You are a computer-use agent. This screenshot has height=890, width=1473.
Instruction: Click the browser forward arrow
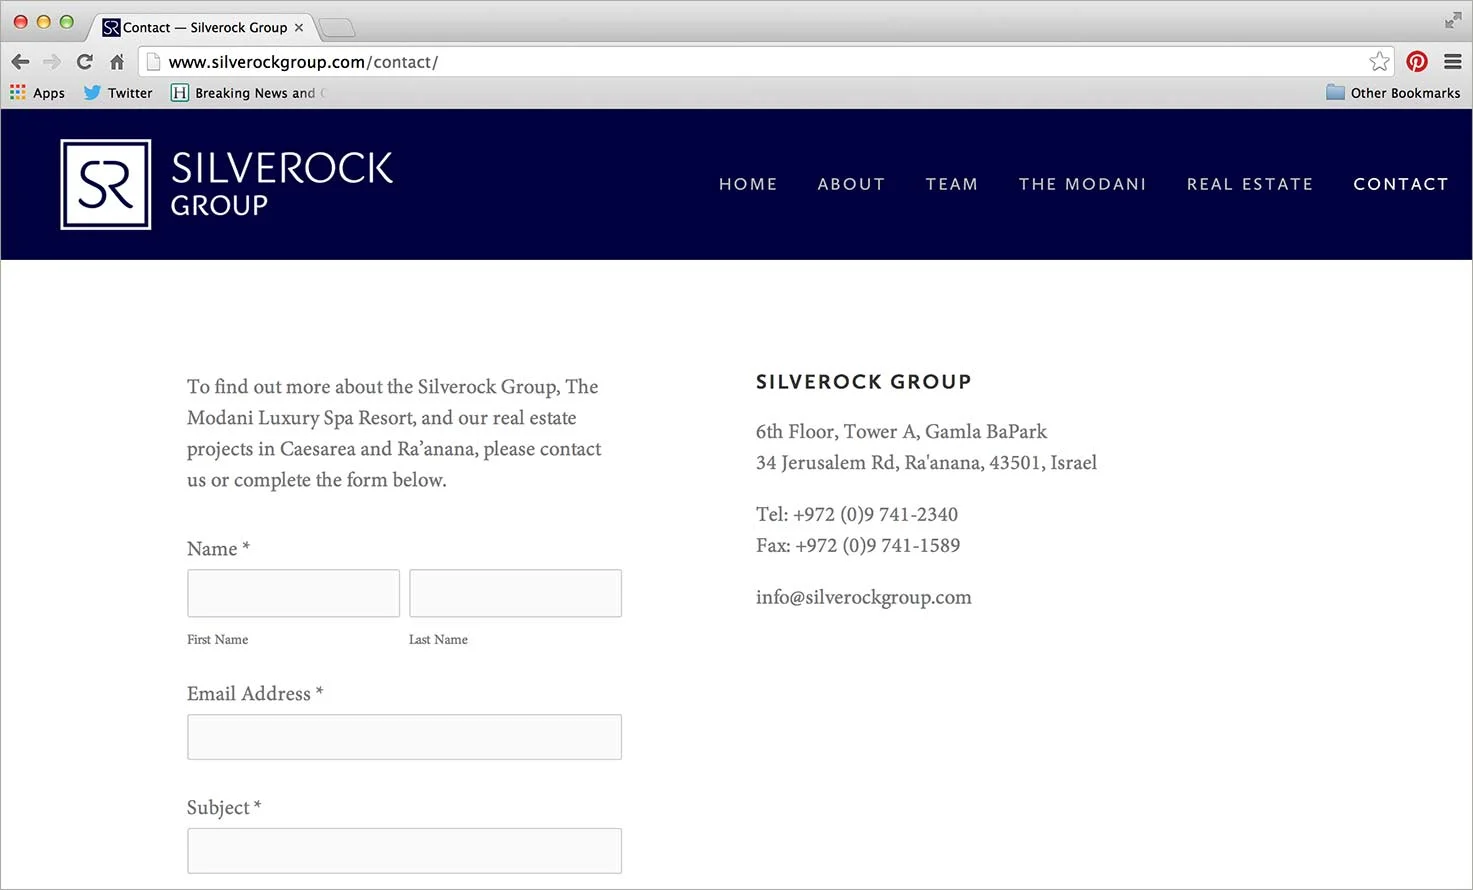pos(52,62)
